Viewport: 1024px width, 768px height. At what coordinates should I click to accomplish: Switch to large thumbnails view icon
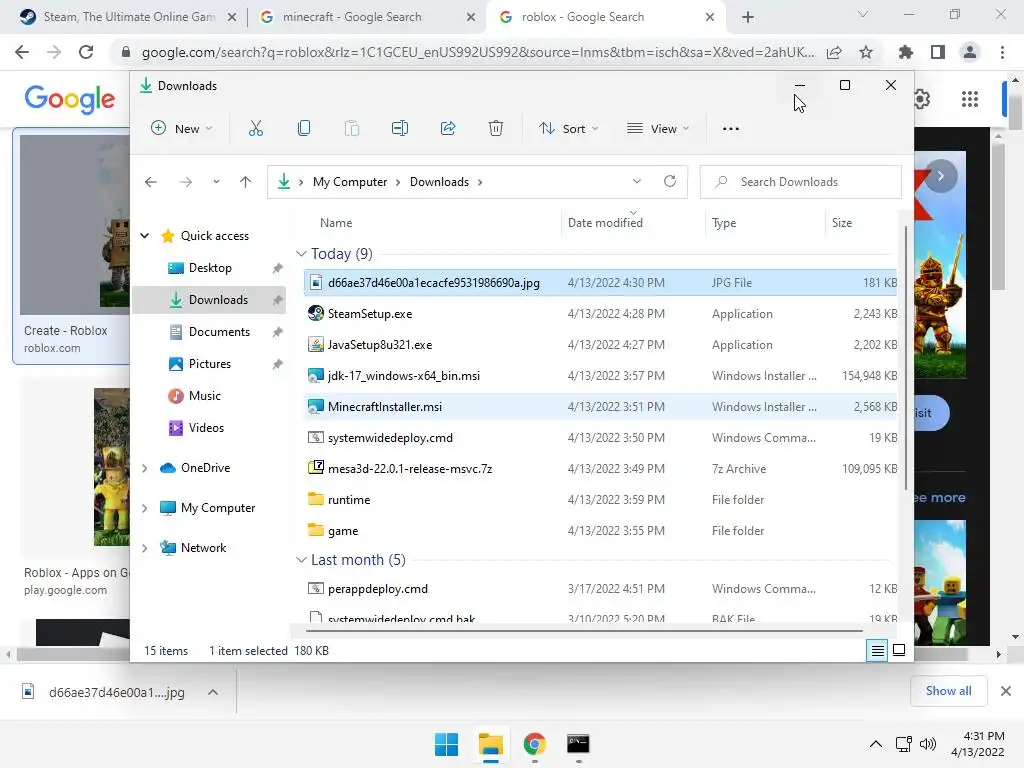click(x=899, y=650)
